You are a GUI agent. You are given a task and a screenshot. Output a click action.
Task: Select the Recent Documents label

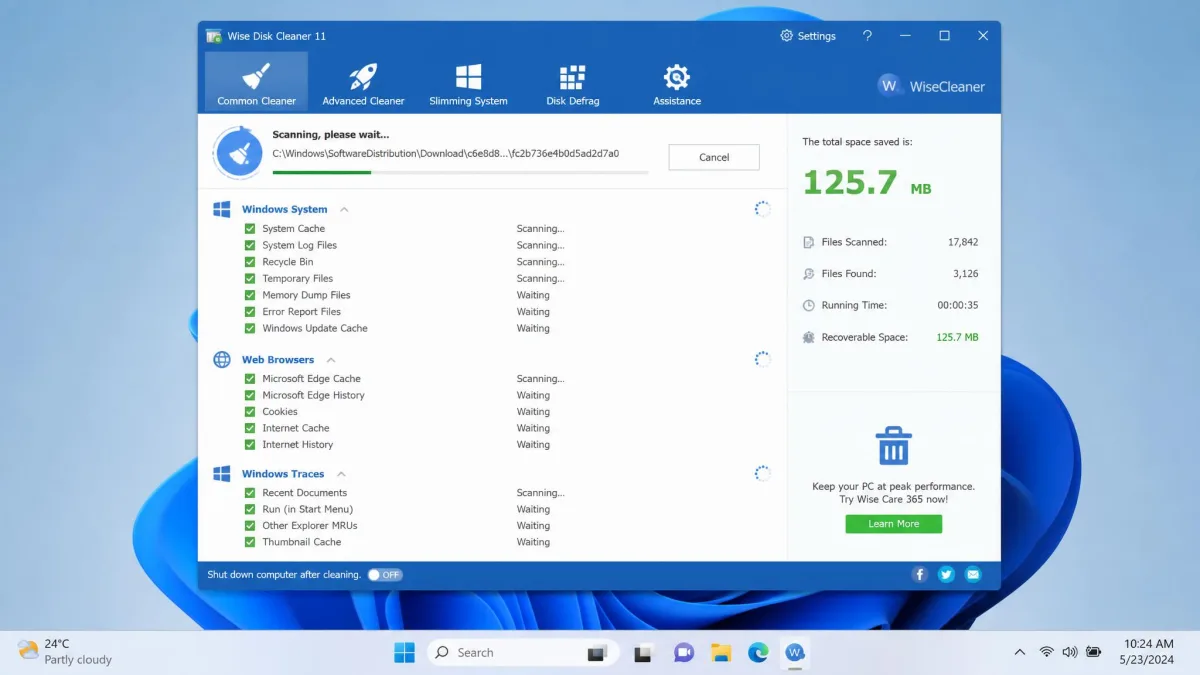tap(305, 493)
